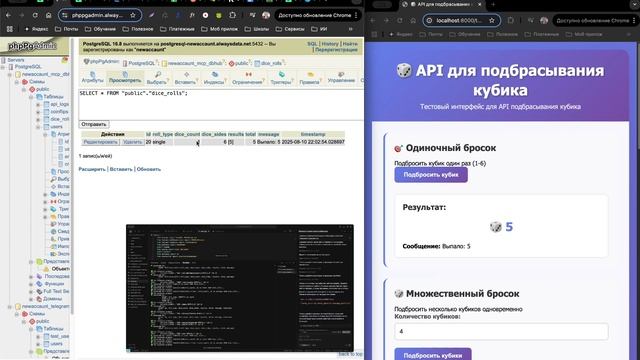Open a new tab in right Chrome window
The height and width of the screenshot is (360, 640).
(x=493, y=4)
